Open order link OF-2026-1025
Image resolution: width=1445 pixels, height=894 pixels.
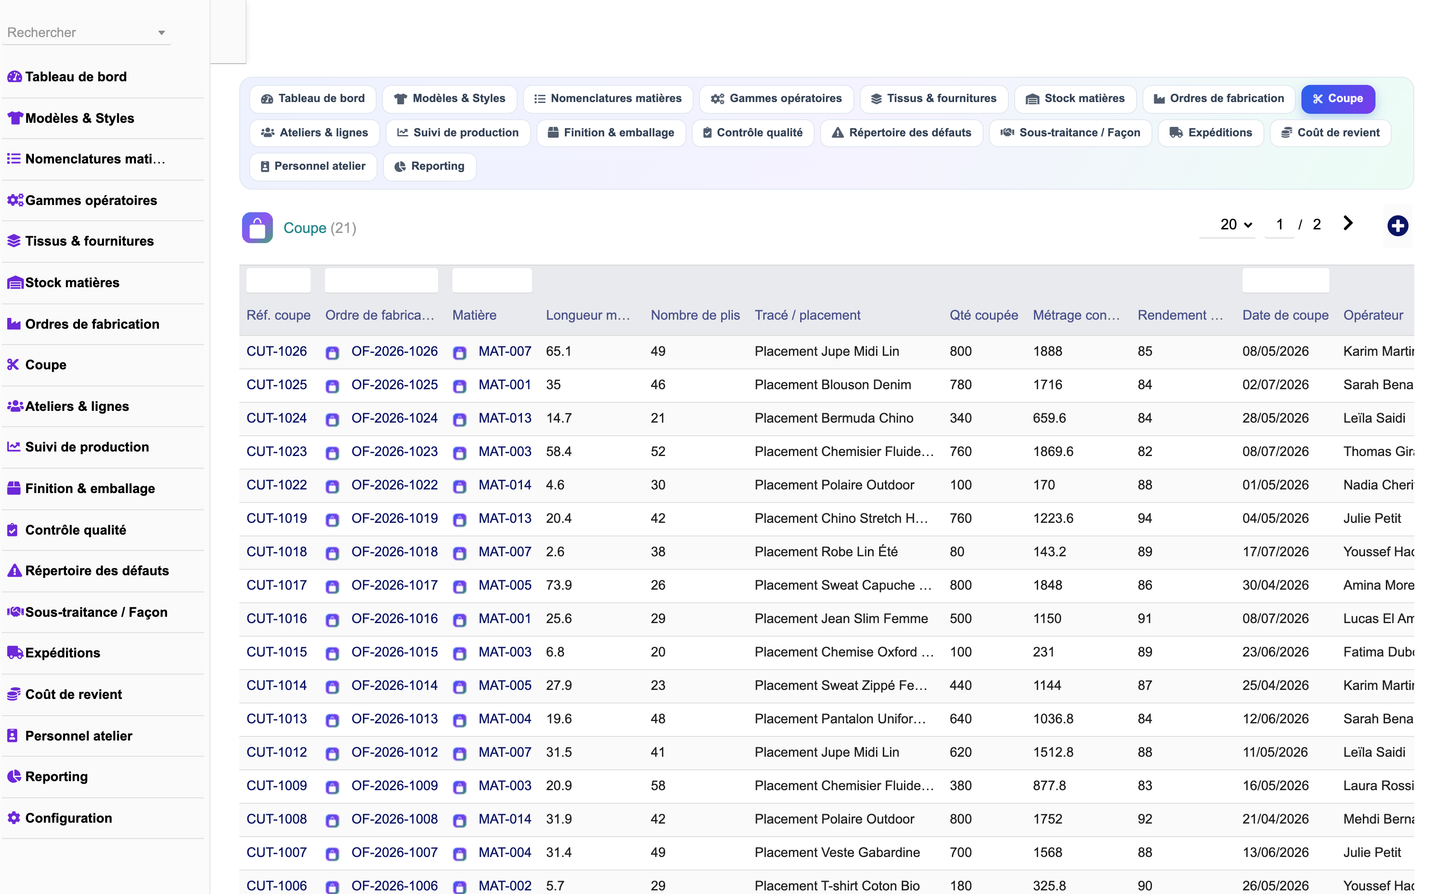pyautogui.click(x=394, y=385)
